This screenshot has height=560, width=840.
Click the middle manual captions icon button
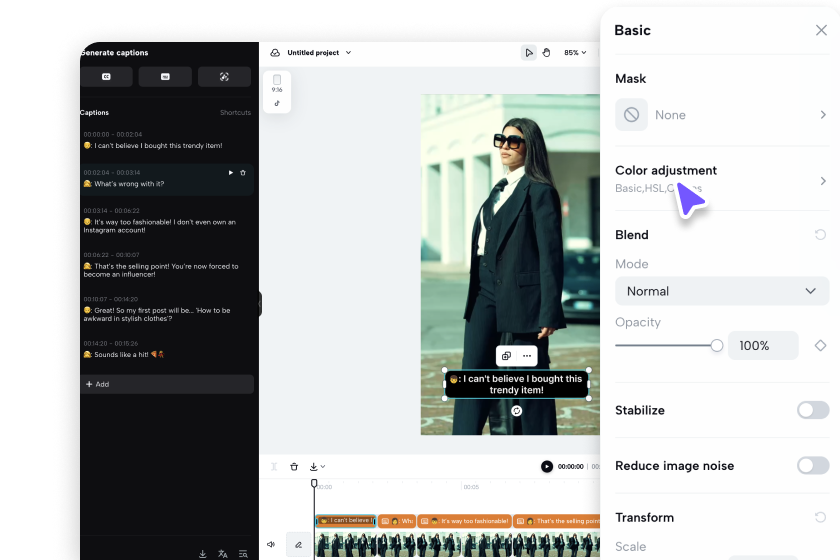point(165,77)
